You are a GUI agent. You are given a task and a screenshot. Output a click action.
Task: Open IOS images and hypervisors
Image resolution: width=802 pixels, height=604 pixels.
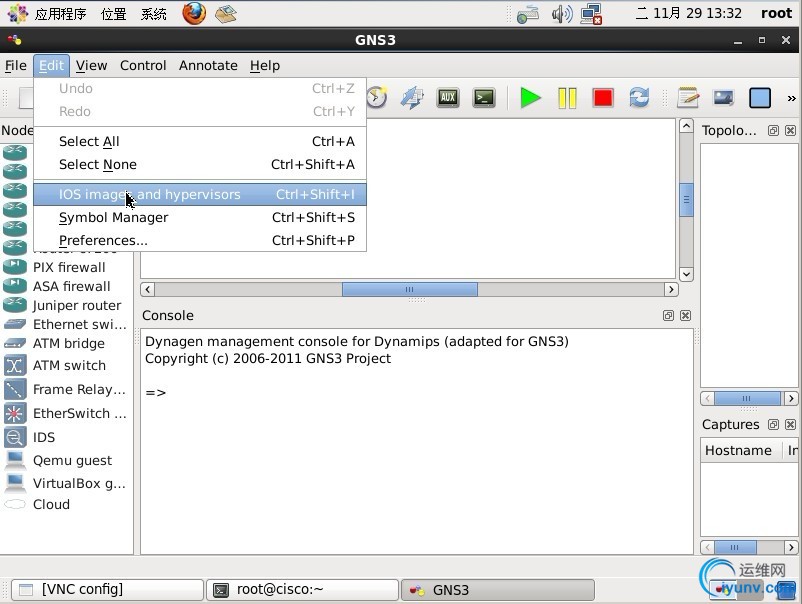click(x=200, y=194)
